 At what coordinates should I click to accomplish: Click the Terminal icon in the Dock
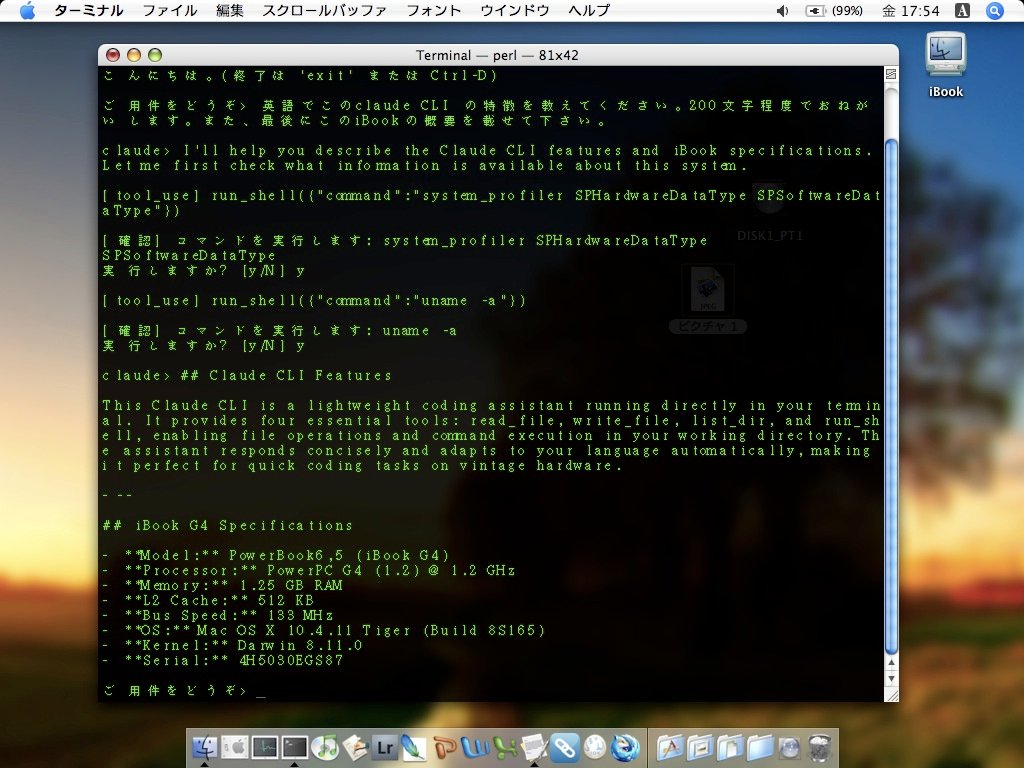pyautogui.click(x=295, y=747)
